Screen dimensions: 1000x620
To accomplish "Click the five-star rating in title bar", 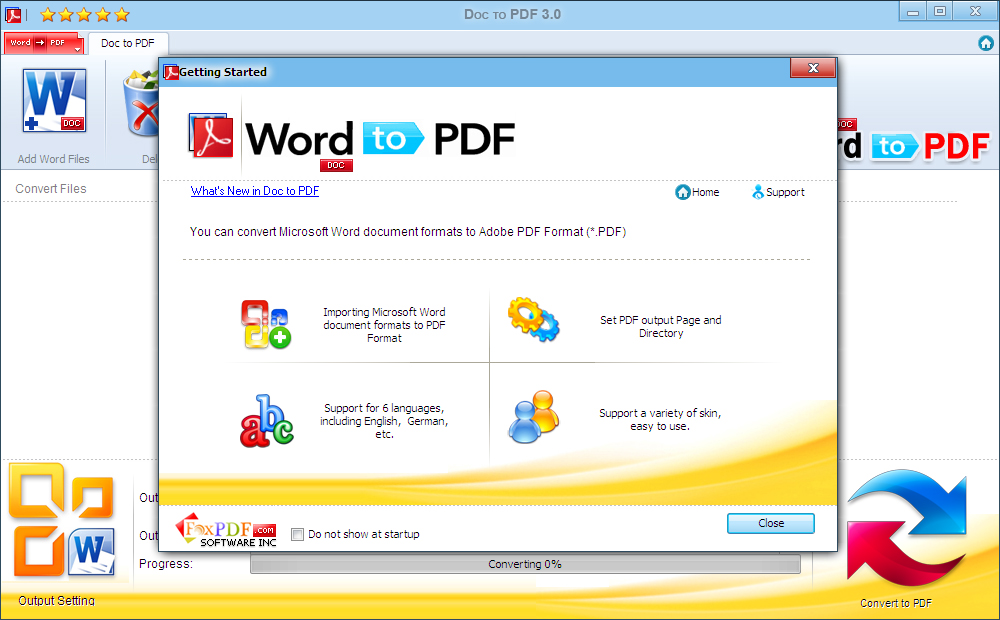I will (84, 14).
